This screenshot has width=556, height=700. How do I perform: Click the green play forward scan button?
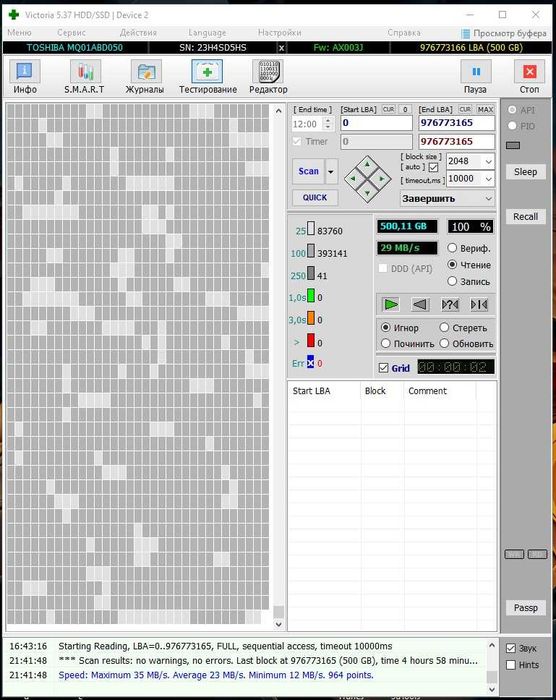click(391, 305)
